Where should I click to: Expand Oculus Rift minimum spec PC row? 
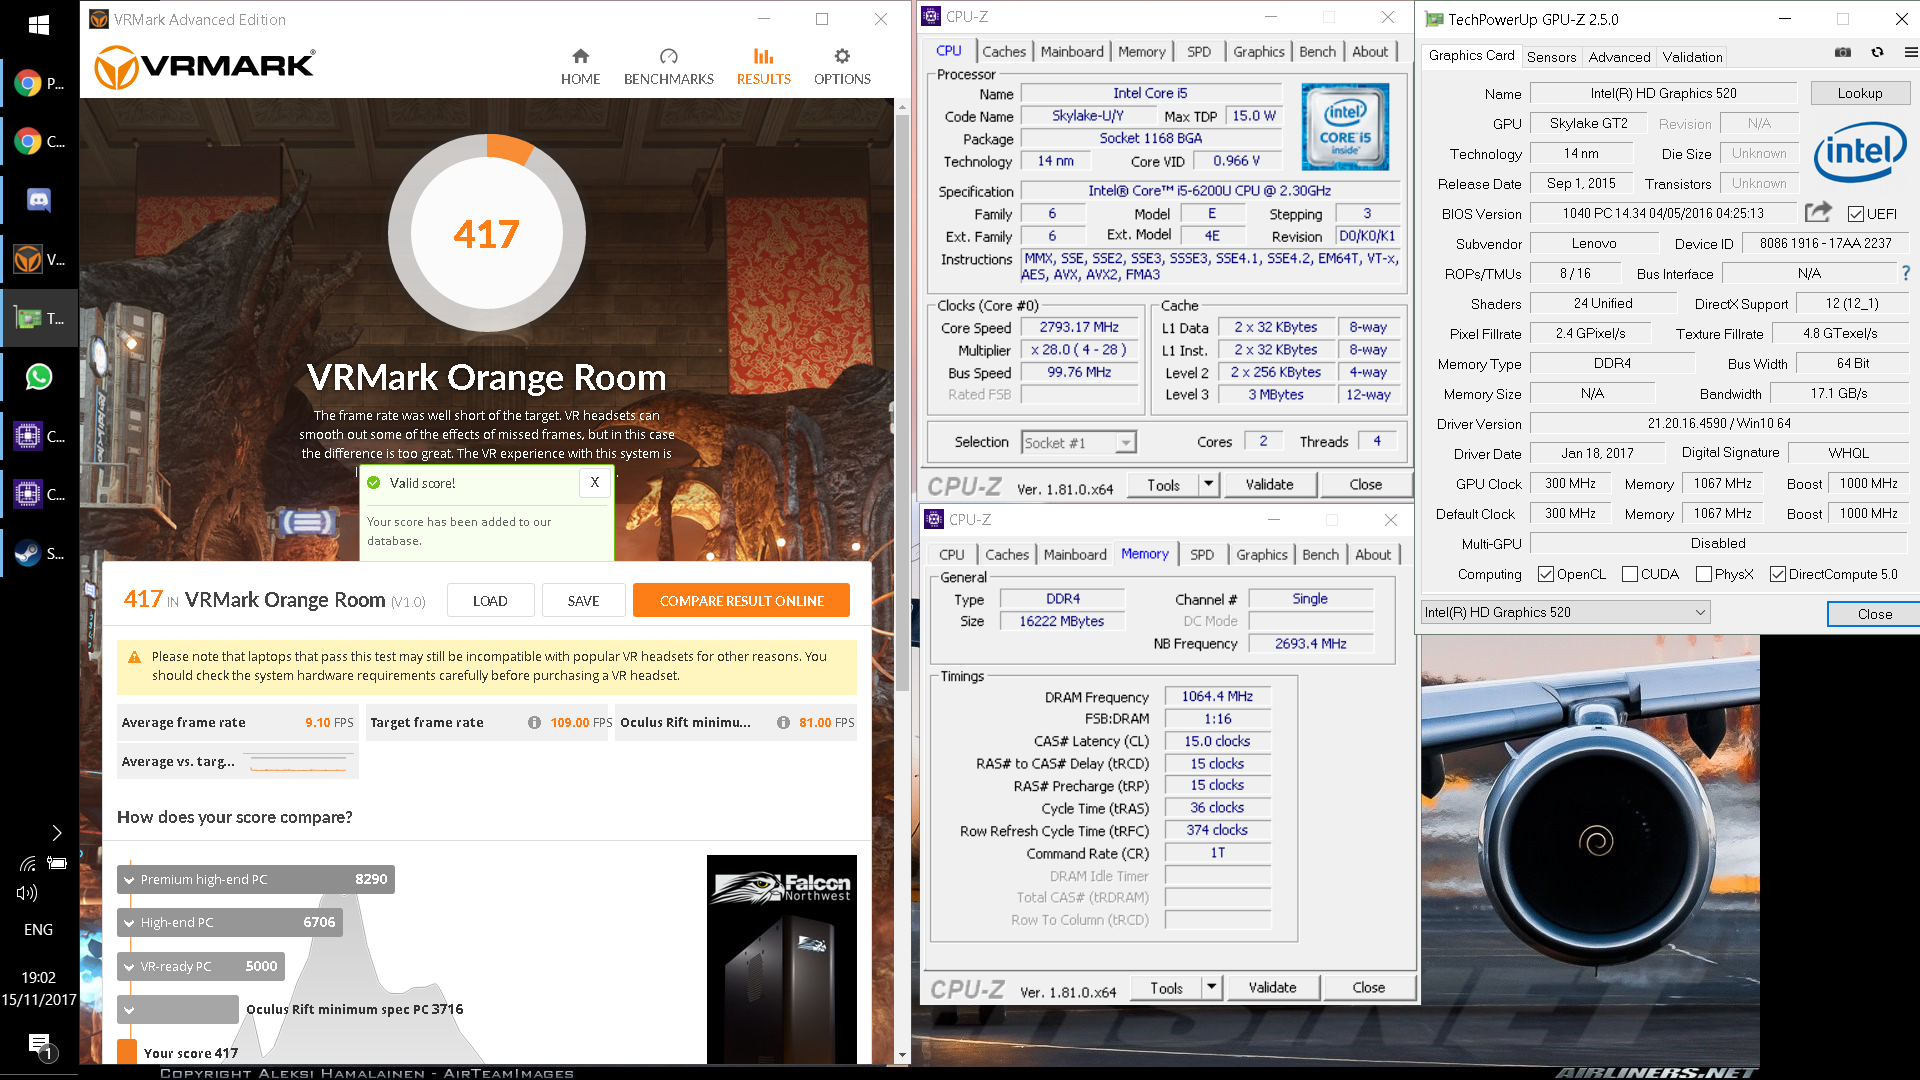(178, 1009)
